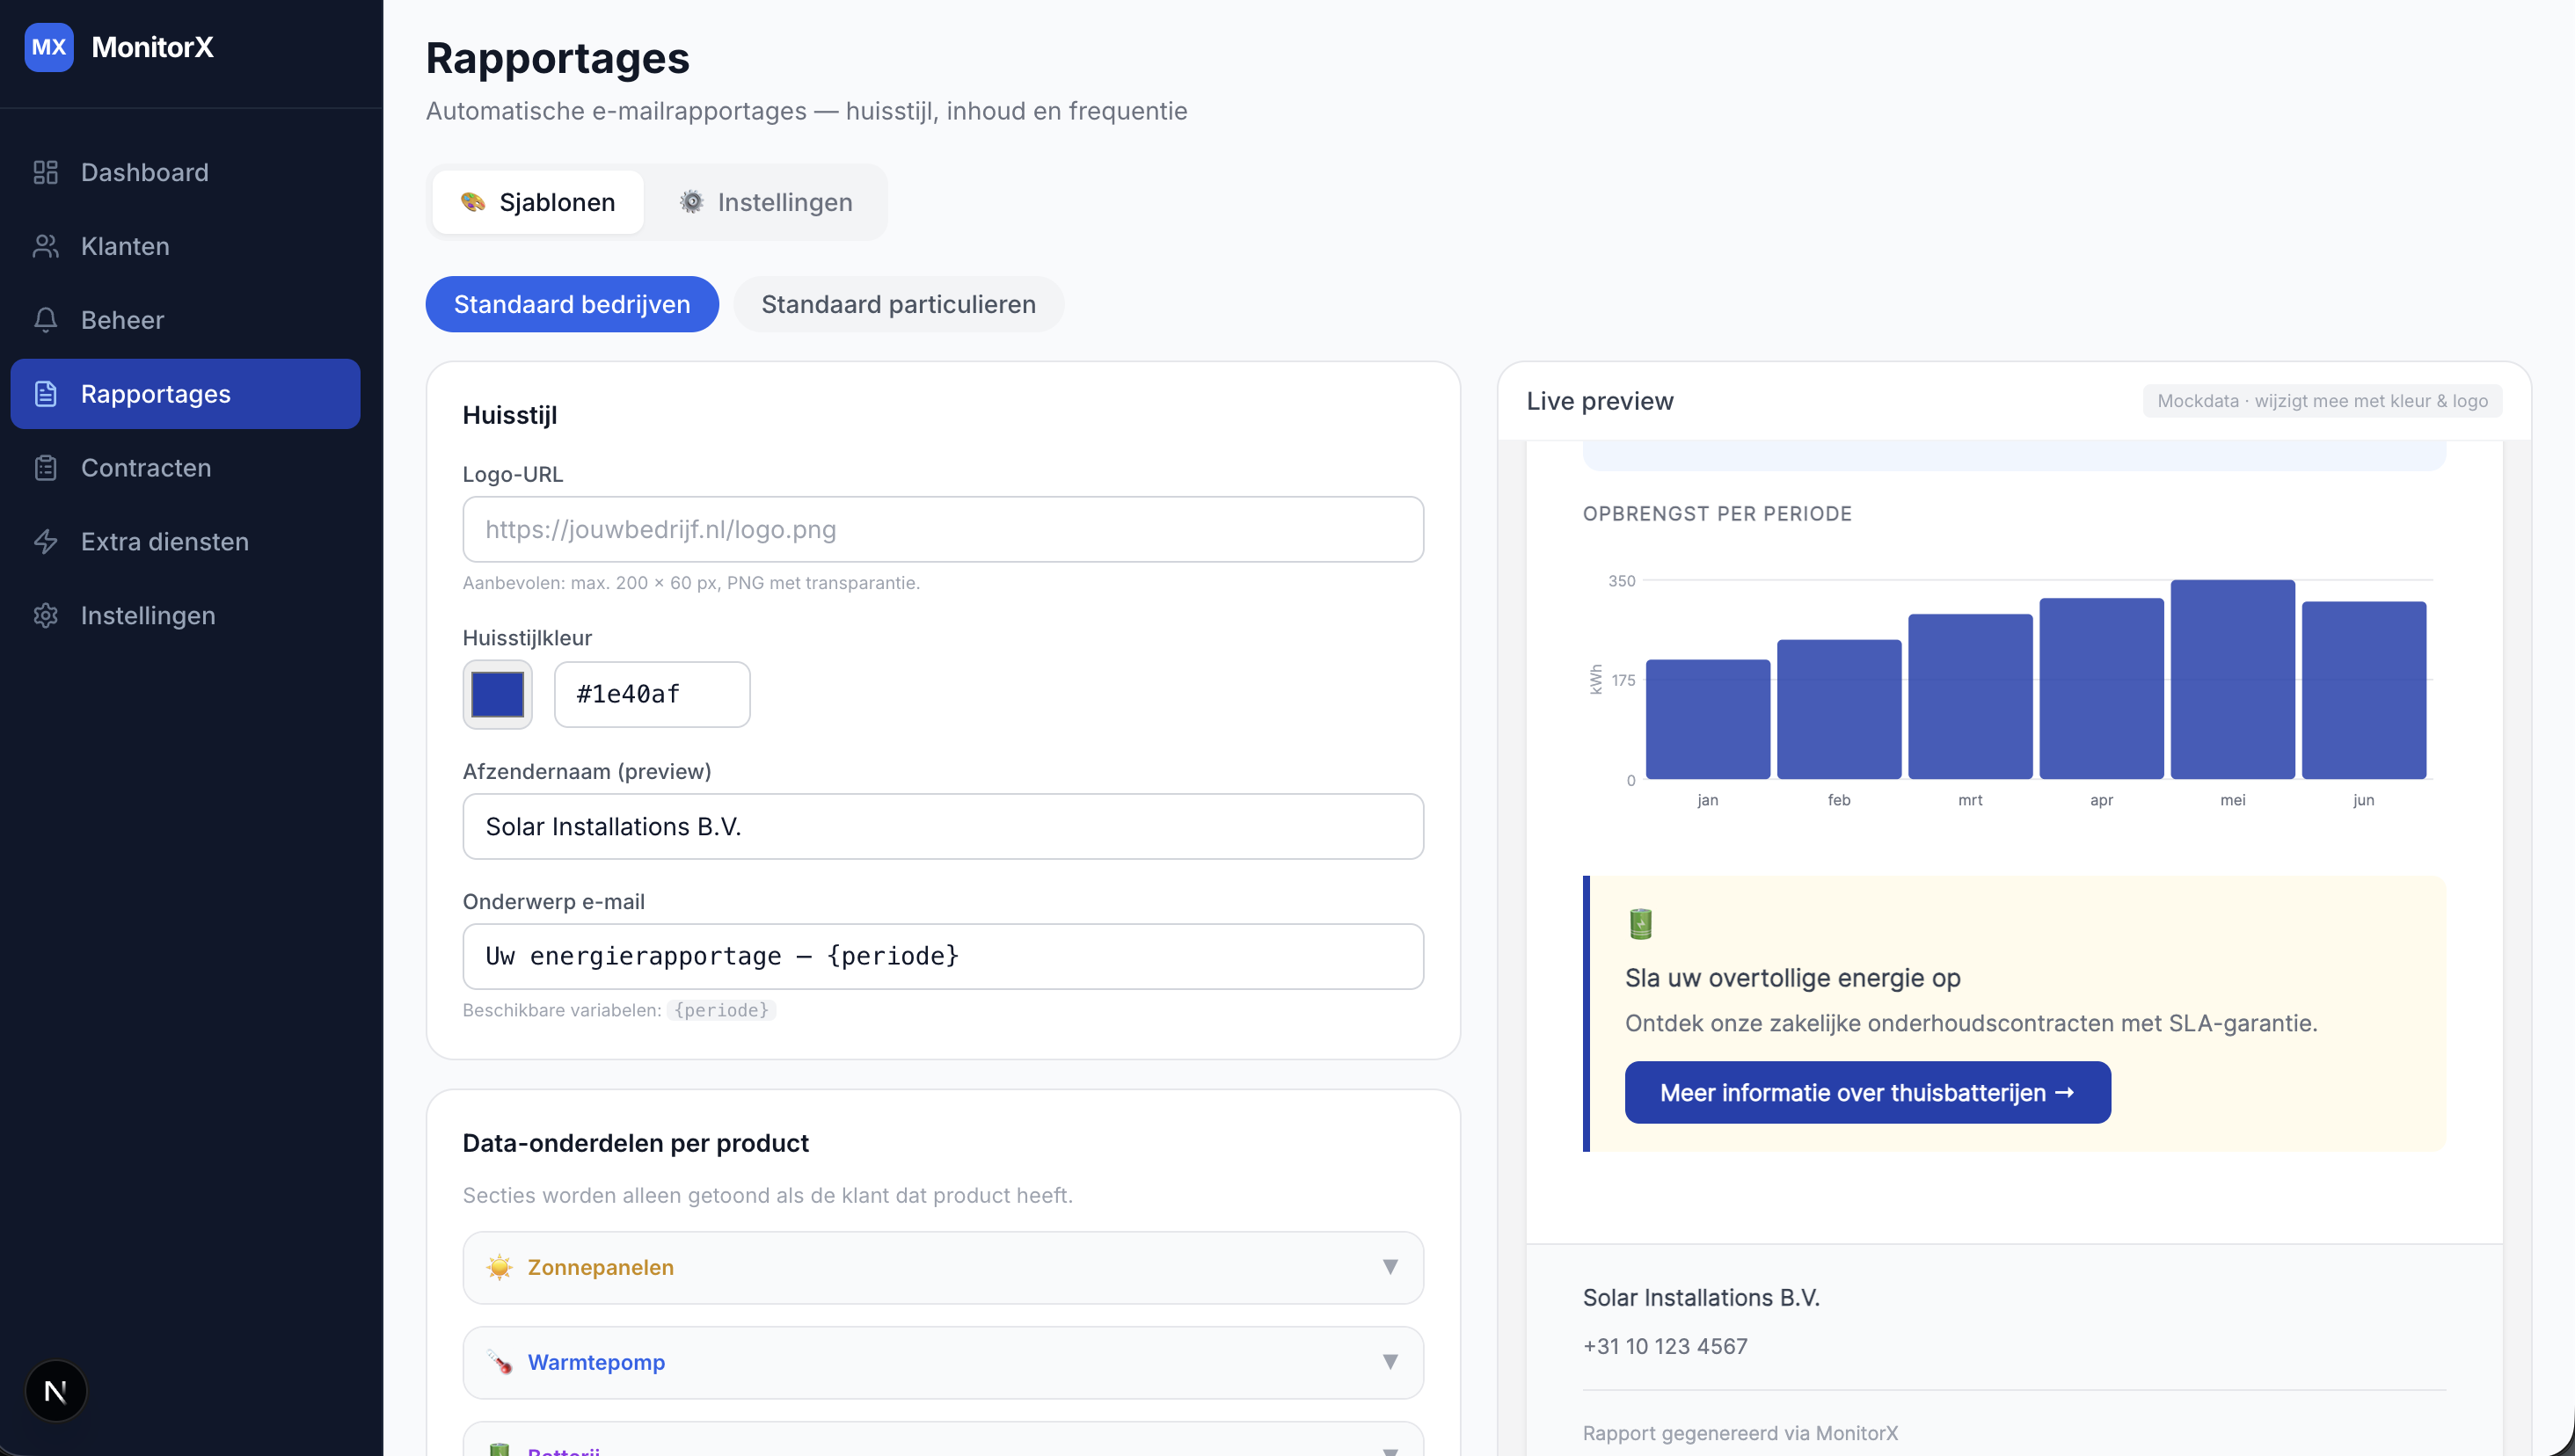Click the battery icon in the preview promo
The image size is (2575, 1456).
point(1641,923)
